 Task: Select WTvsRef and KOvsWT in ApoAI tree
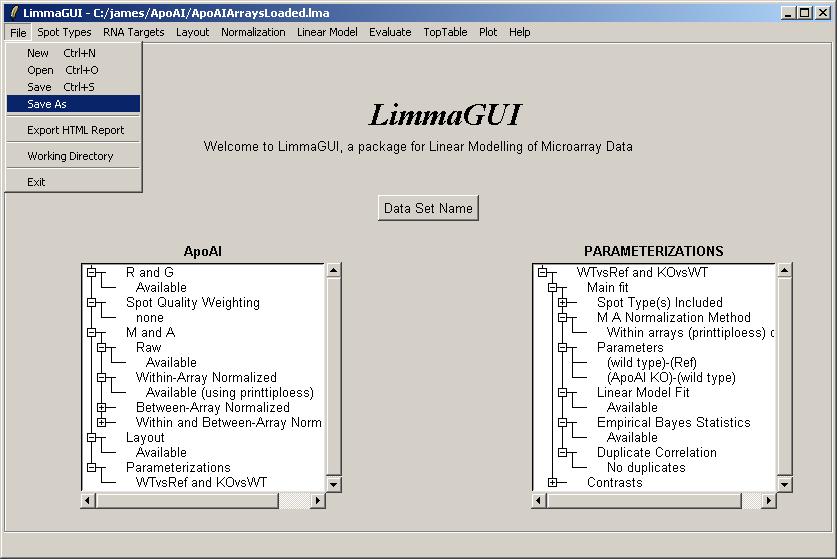201,483
